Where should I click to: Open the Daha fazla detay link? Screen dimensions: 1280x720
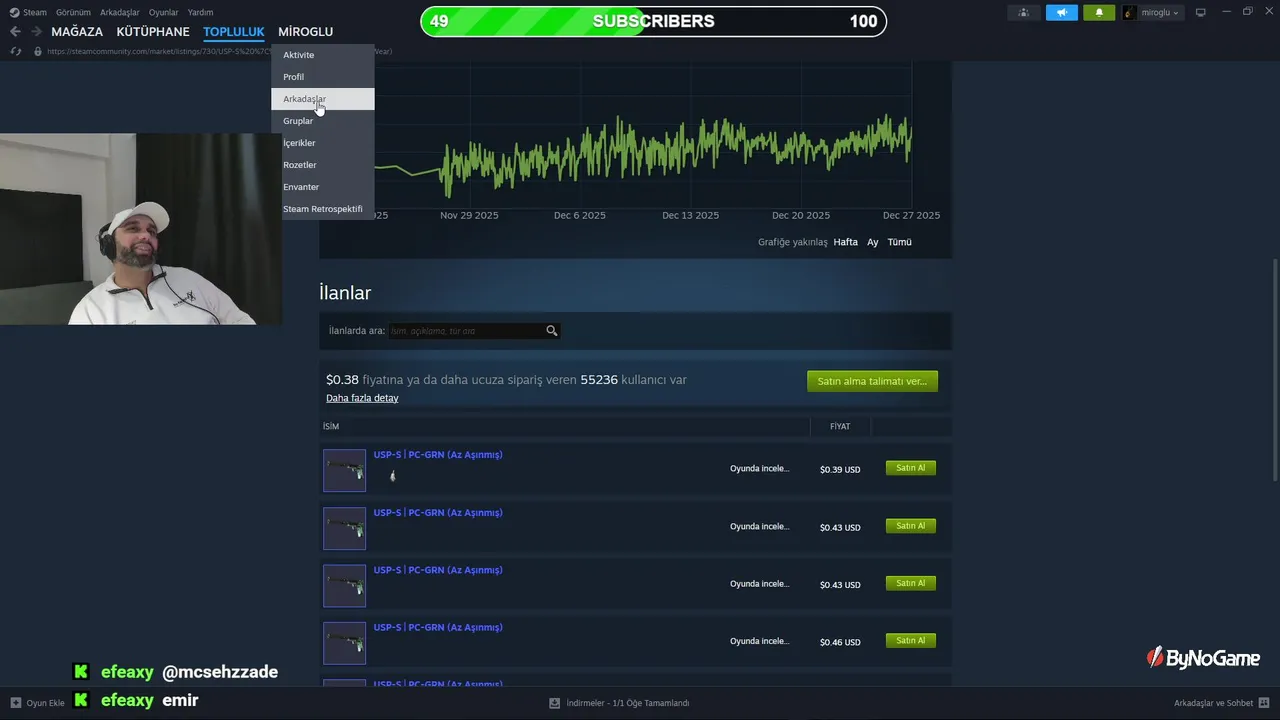pyautogui.click(x=362, y=398)
